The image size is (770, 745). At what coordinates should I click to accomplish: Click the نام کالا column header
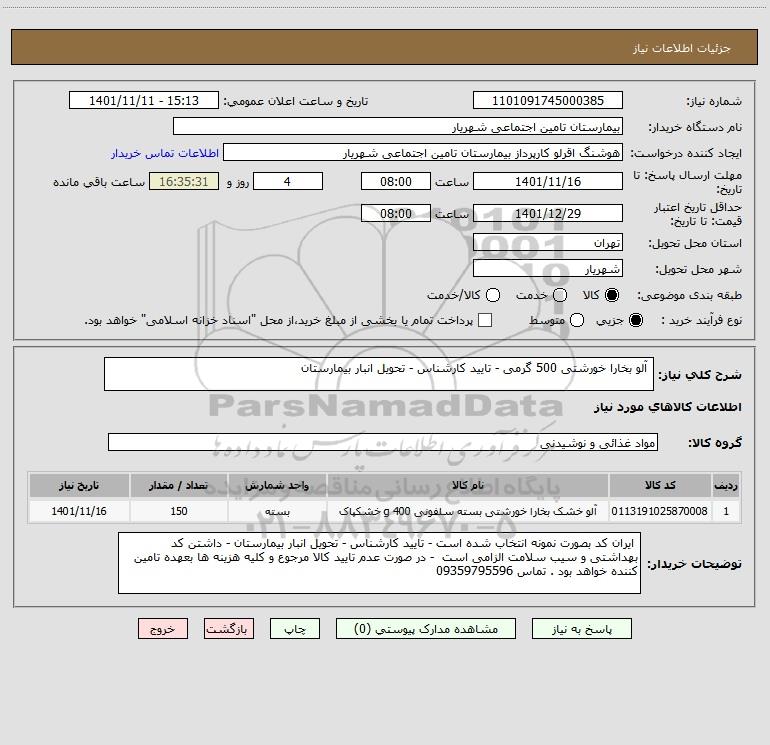(468, 486)
